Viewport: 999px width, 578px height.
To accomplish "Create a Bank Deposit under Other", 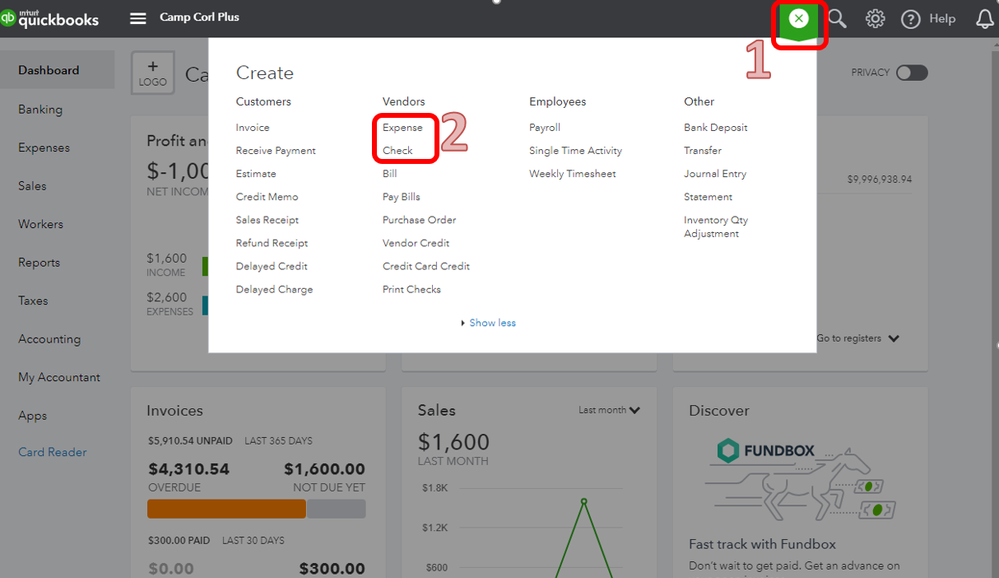I will 715,127.
